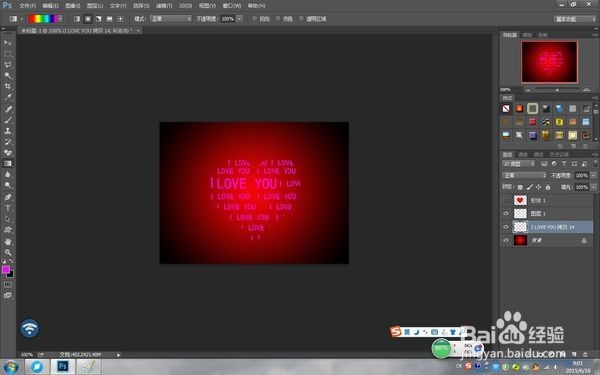The image size is (600, 375).
Task: Toggle Dither checkbox in options bar
Action: [278, 18]
